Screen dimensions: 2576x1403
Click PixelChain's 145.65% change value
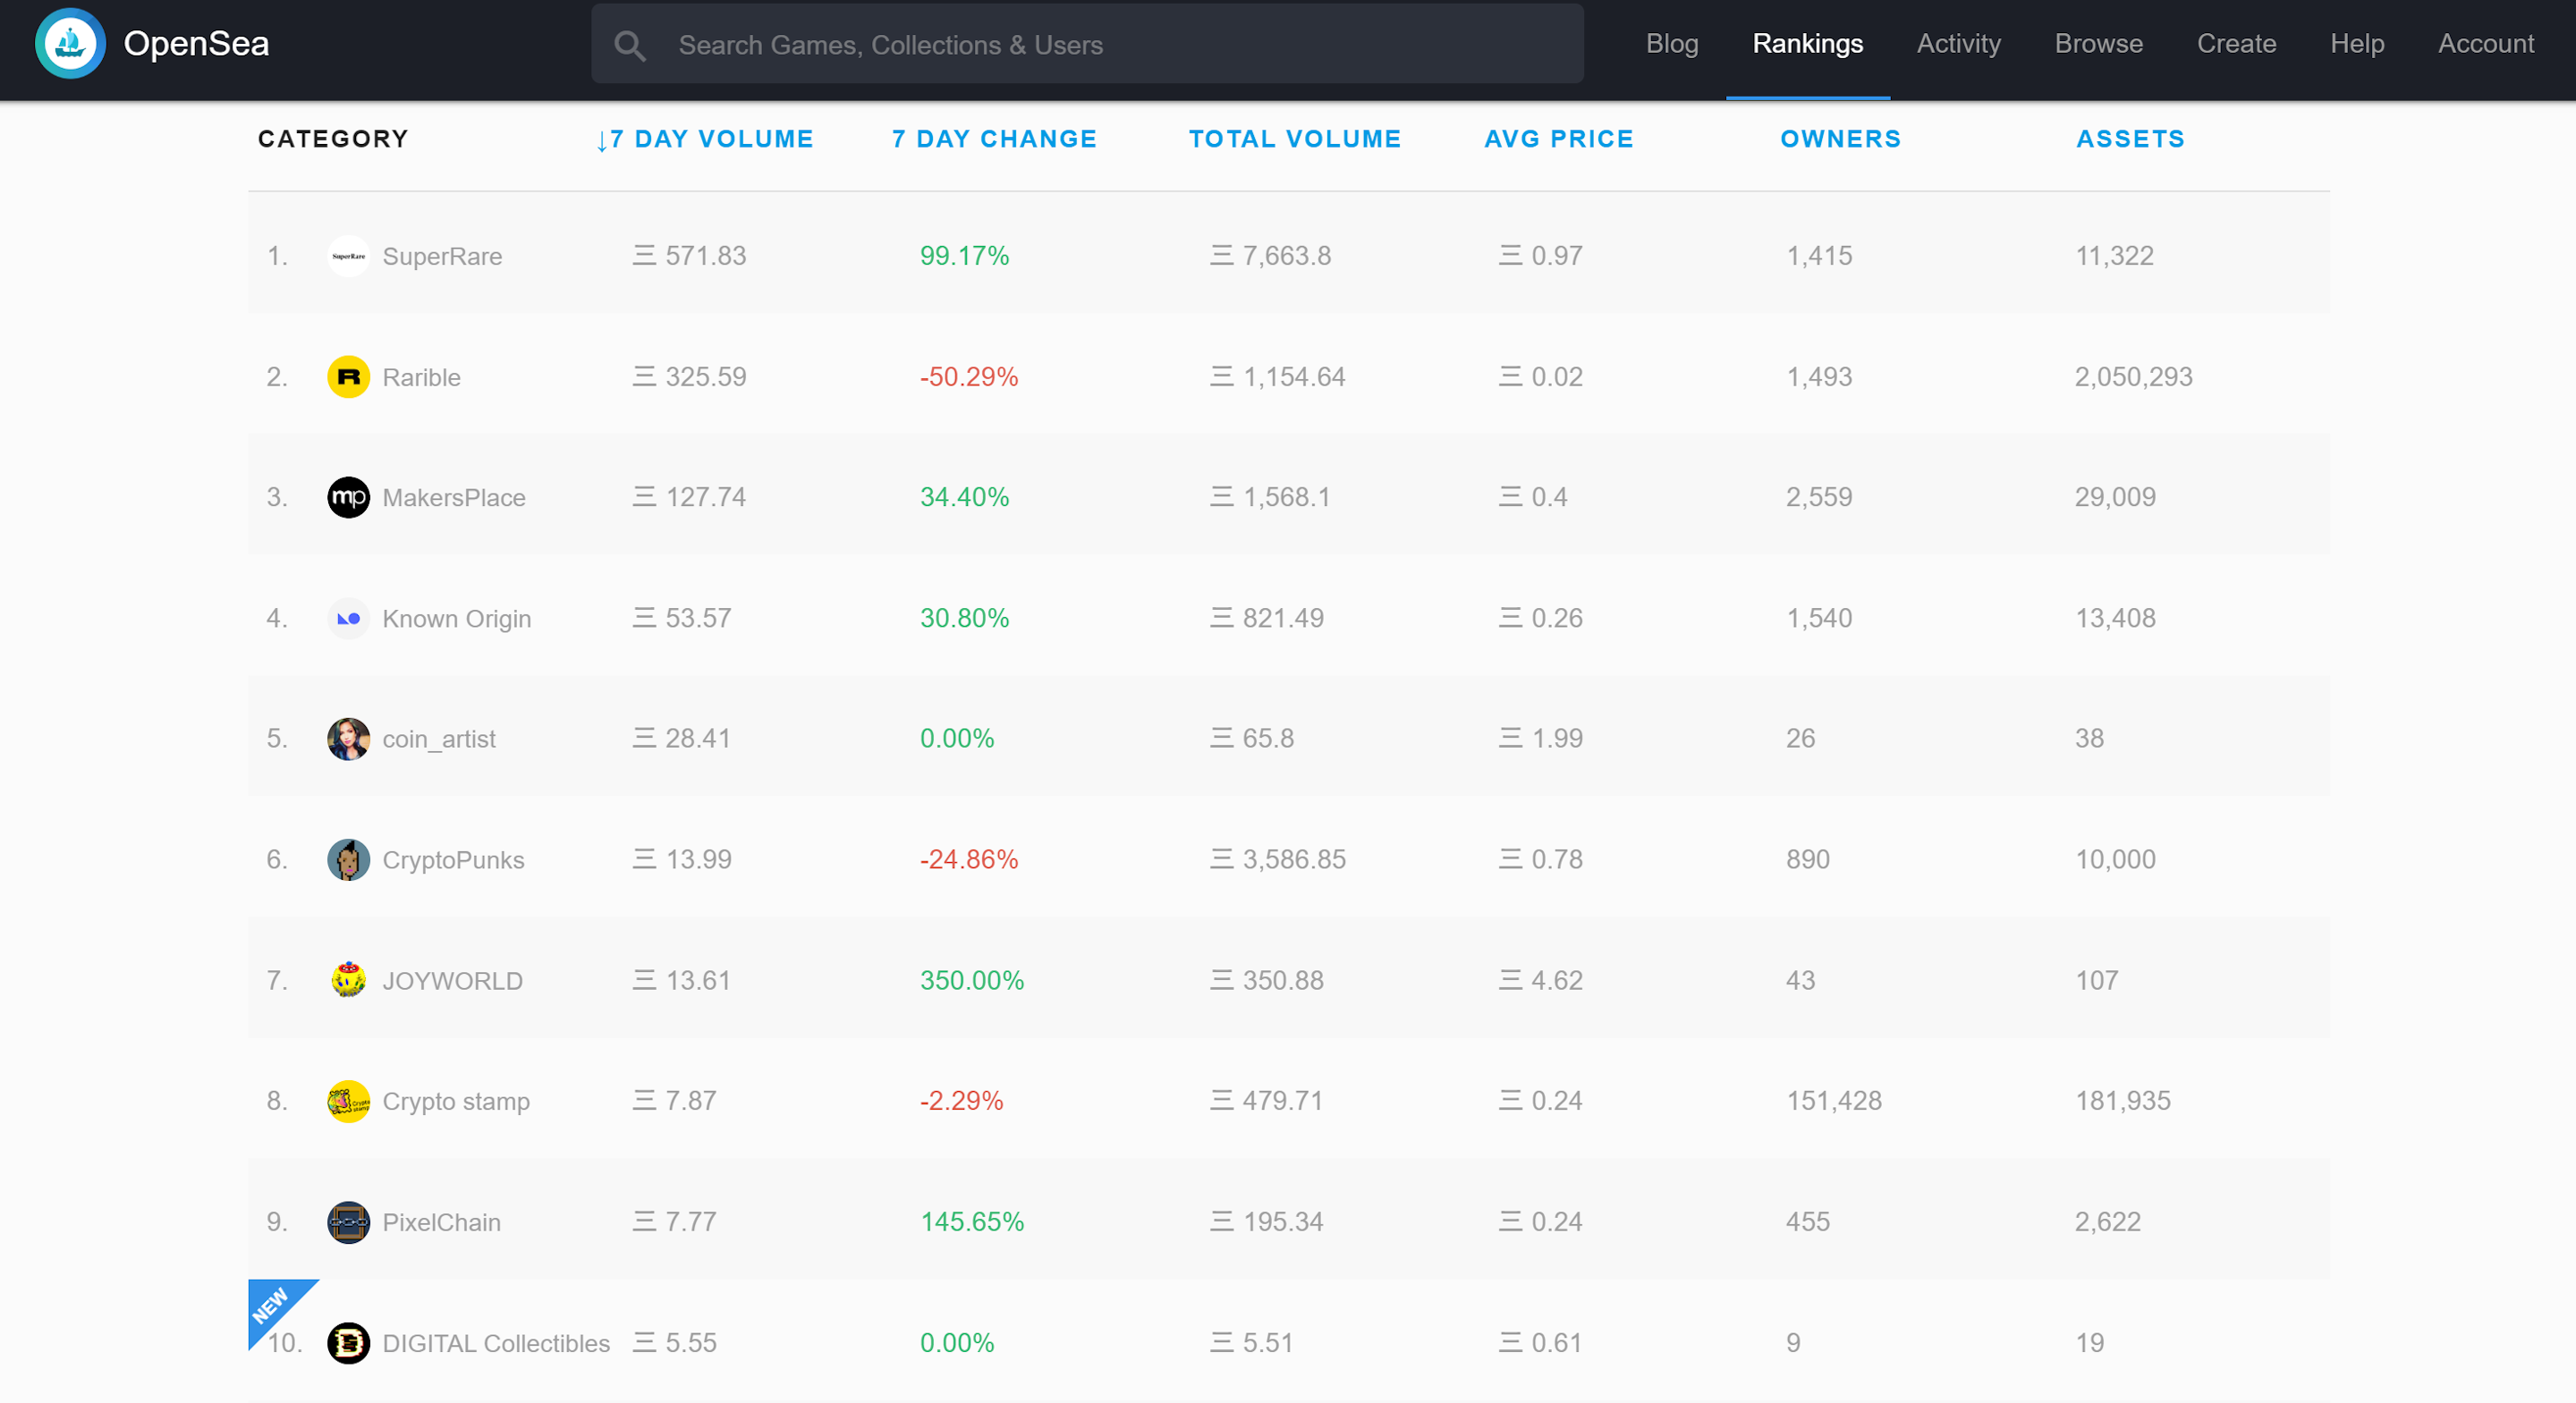(x=972, y=1221)
